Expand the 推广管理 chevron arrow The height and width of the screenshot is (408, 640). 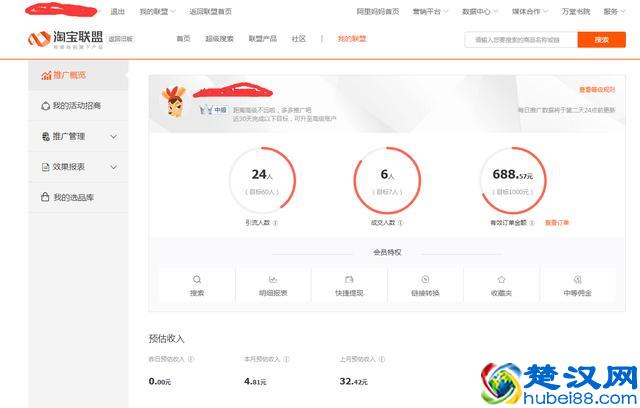click(x=113, y=137)
